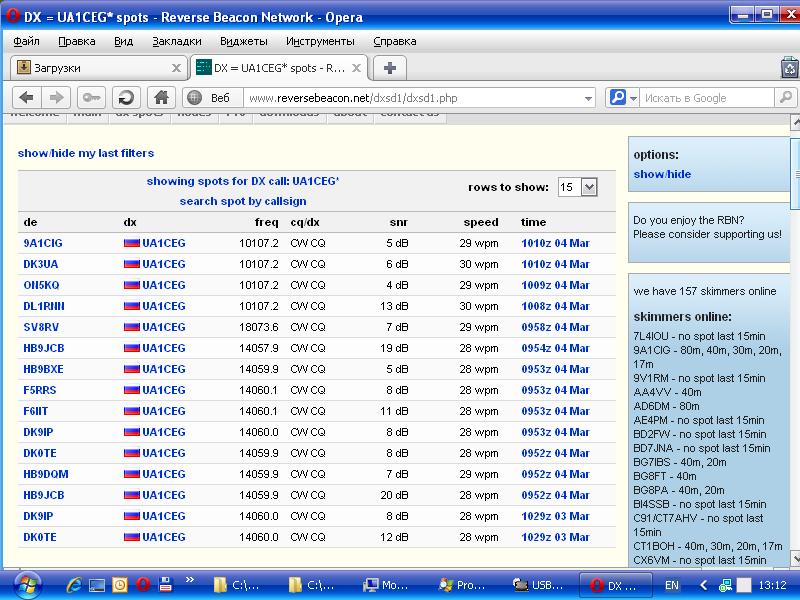Open the Виджеты menu
Image resolution: width=800 pixels, height=600 pixels.
[243, 41]
